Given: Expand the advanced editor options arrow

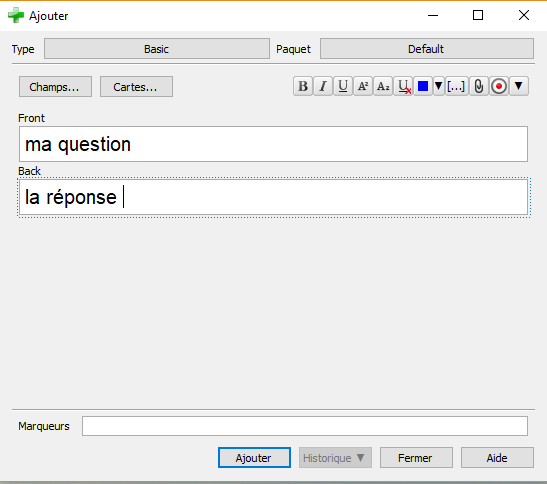Looking at the screenshot, I should 519,86.
